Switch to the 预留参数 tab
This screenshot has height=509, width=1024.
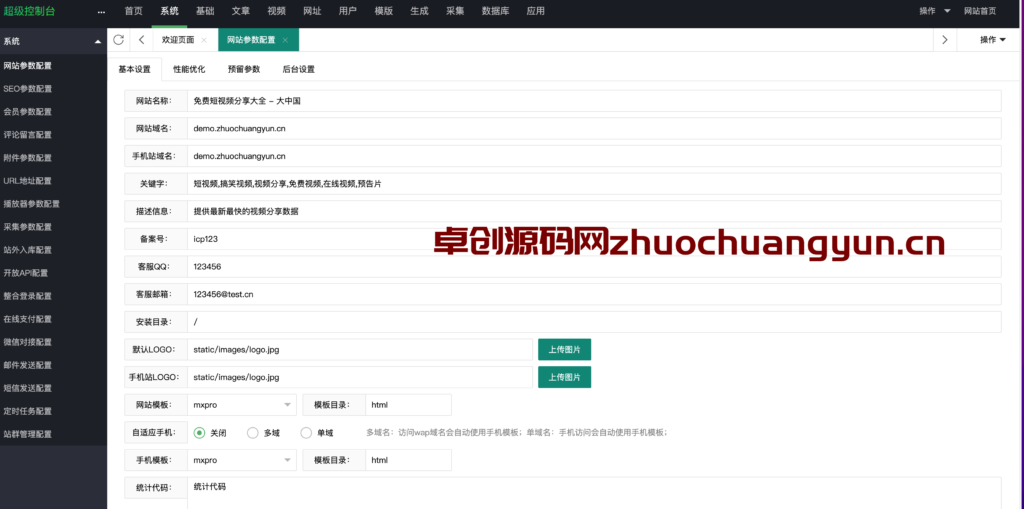tap(244, 69)
